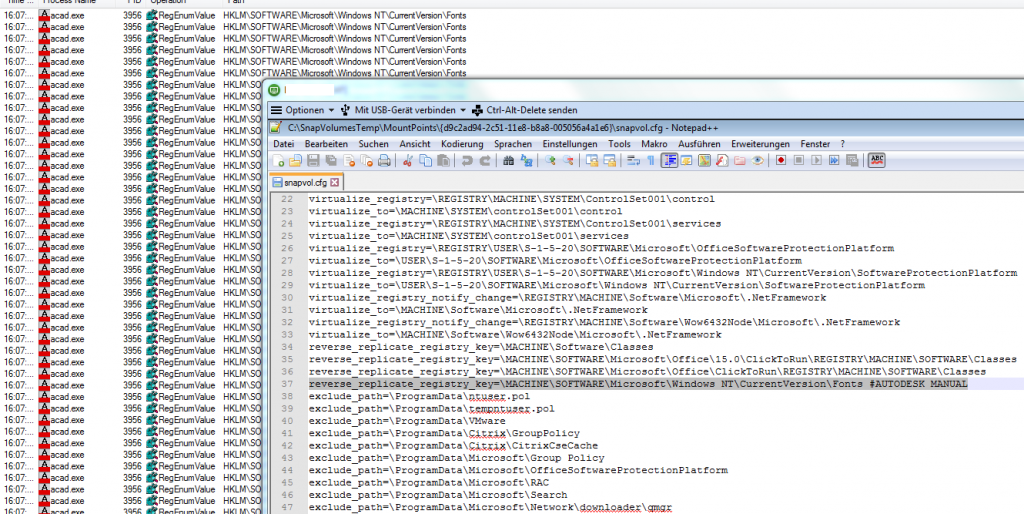Start macro recording with red dot
The width and height of the screenshot is (1024, 514).
point(780,161)
